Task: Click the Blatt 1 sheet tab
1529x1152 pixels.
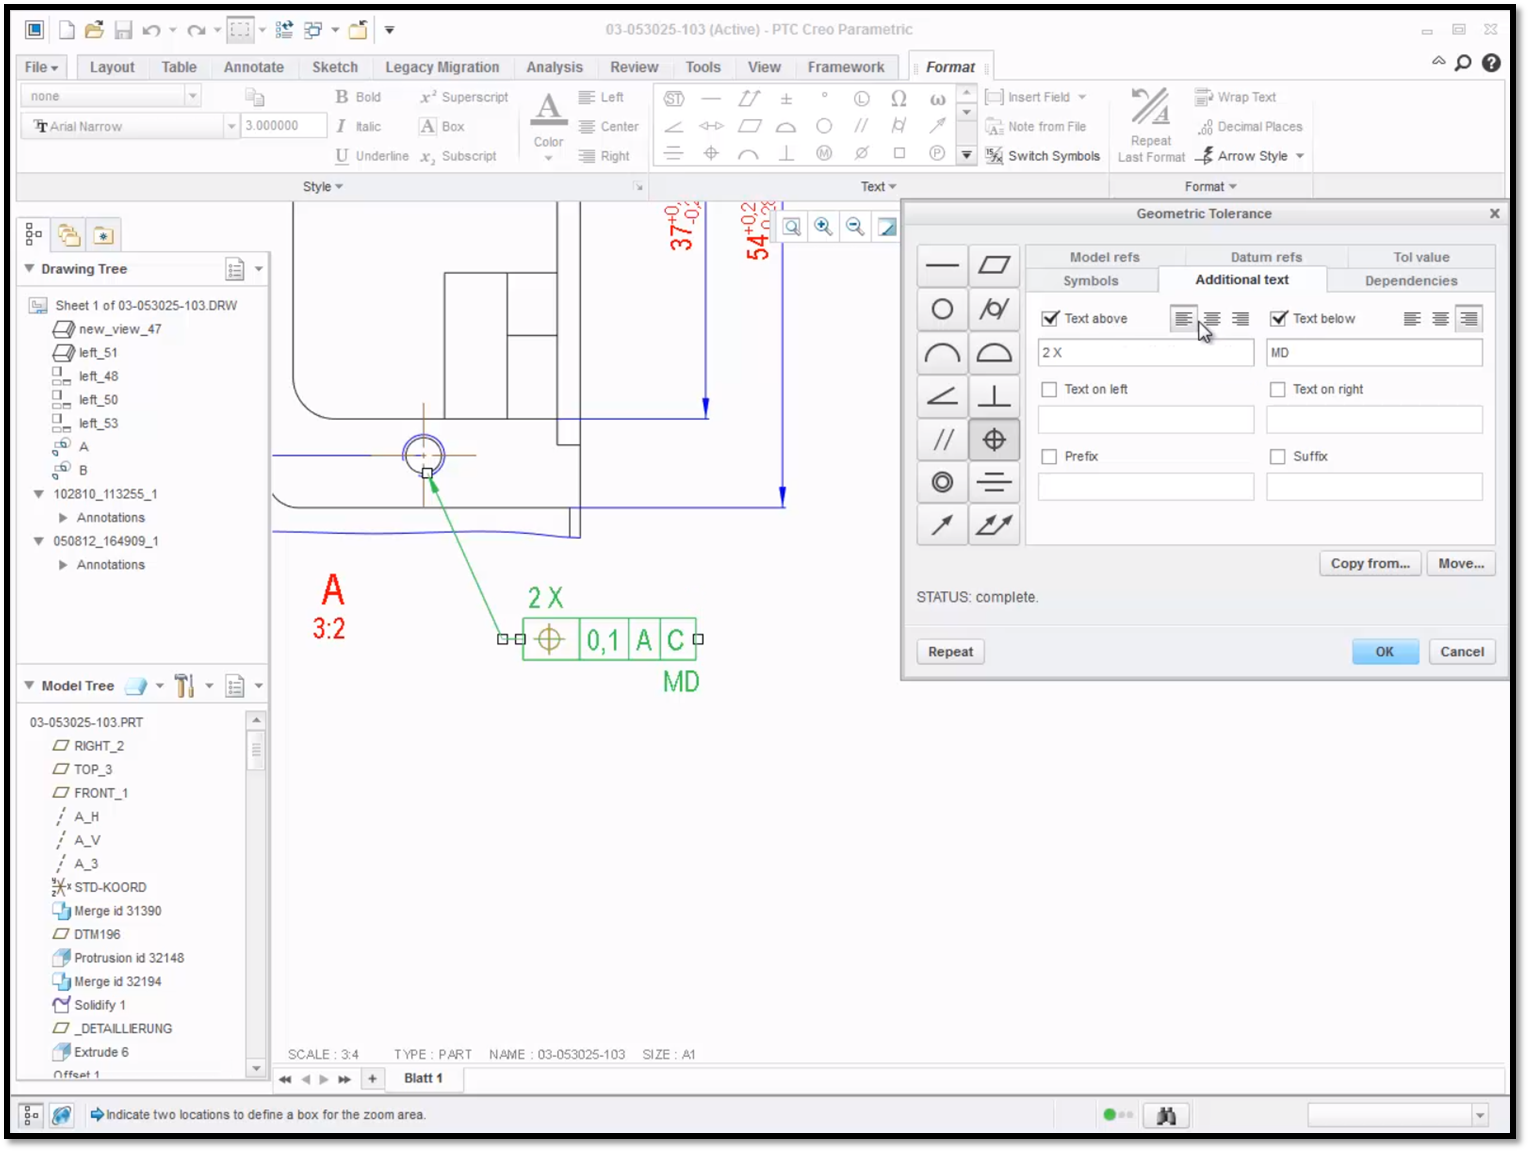Action: point(423,1078)
